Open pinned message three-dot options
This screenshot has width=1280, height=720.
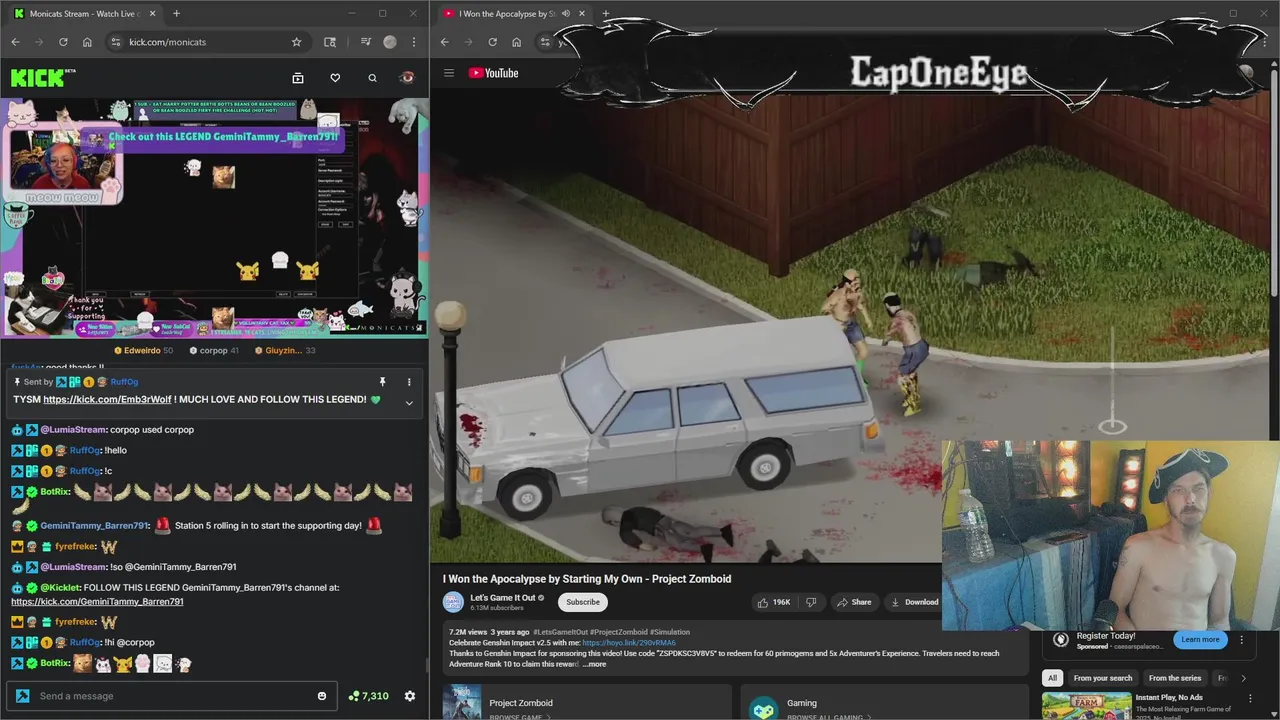click(408, 382)
